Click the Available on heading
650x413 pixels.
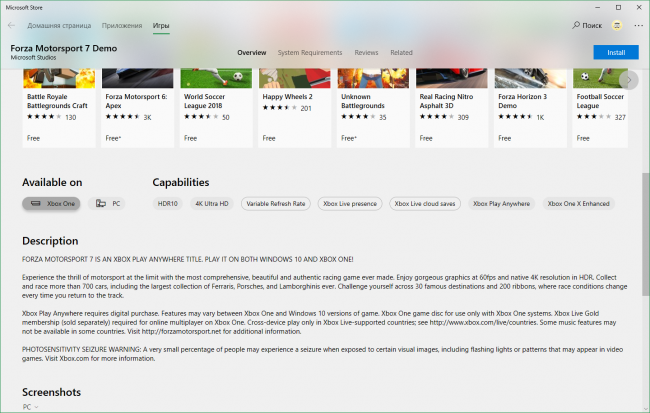52,182
